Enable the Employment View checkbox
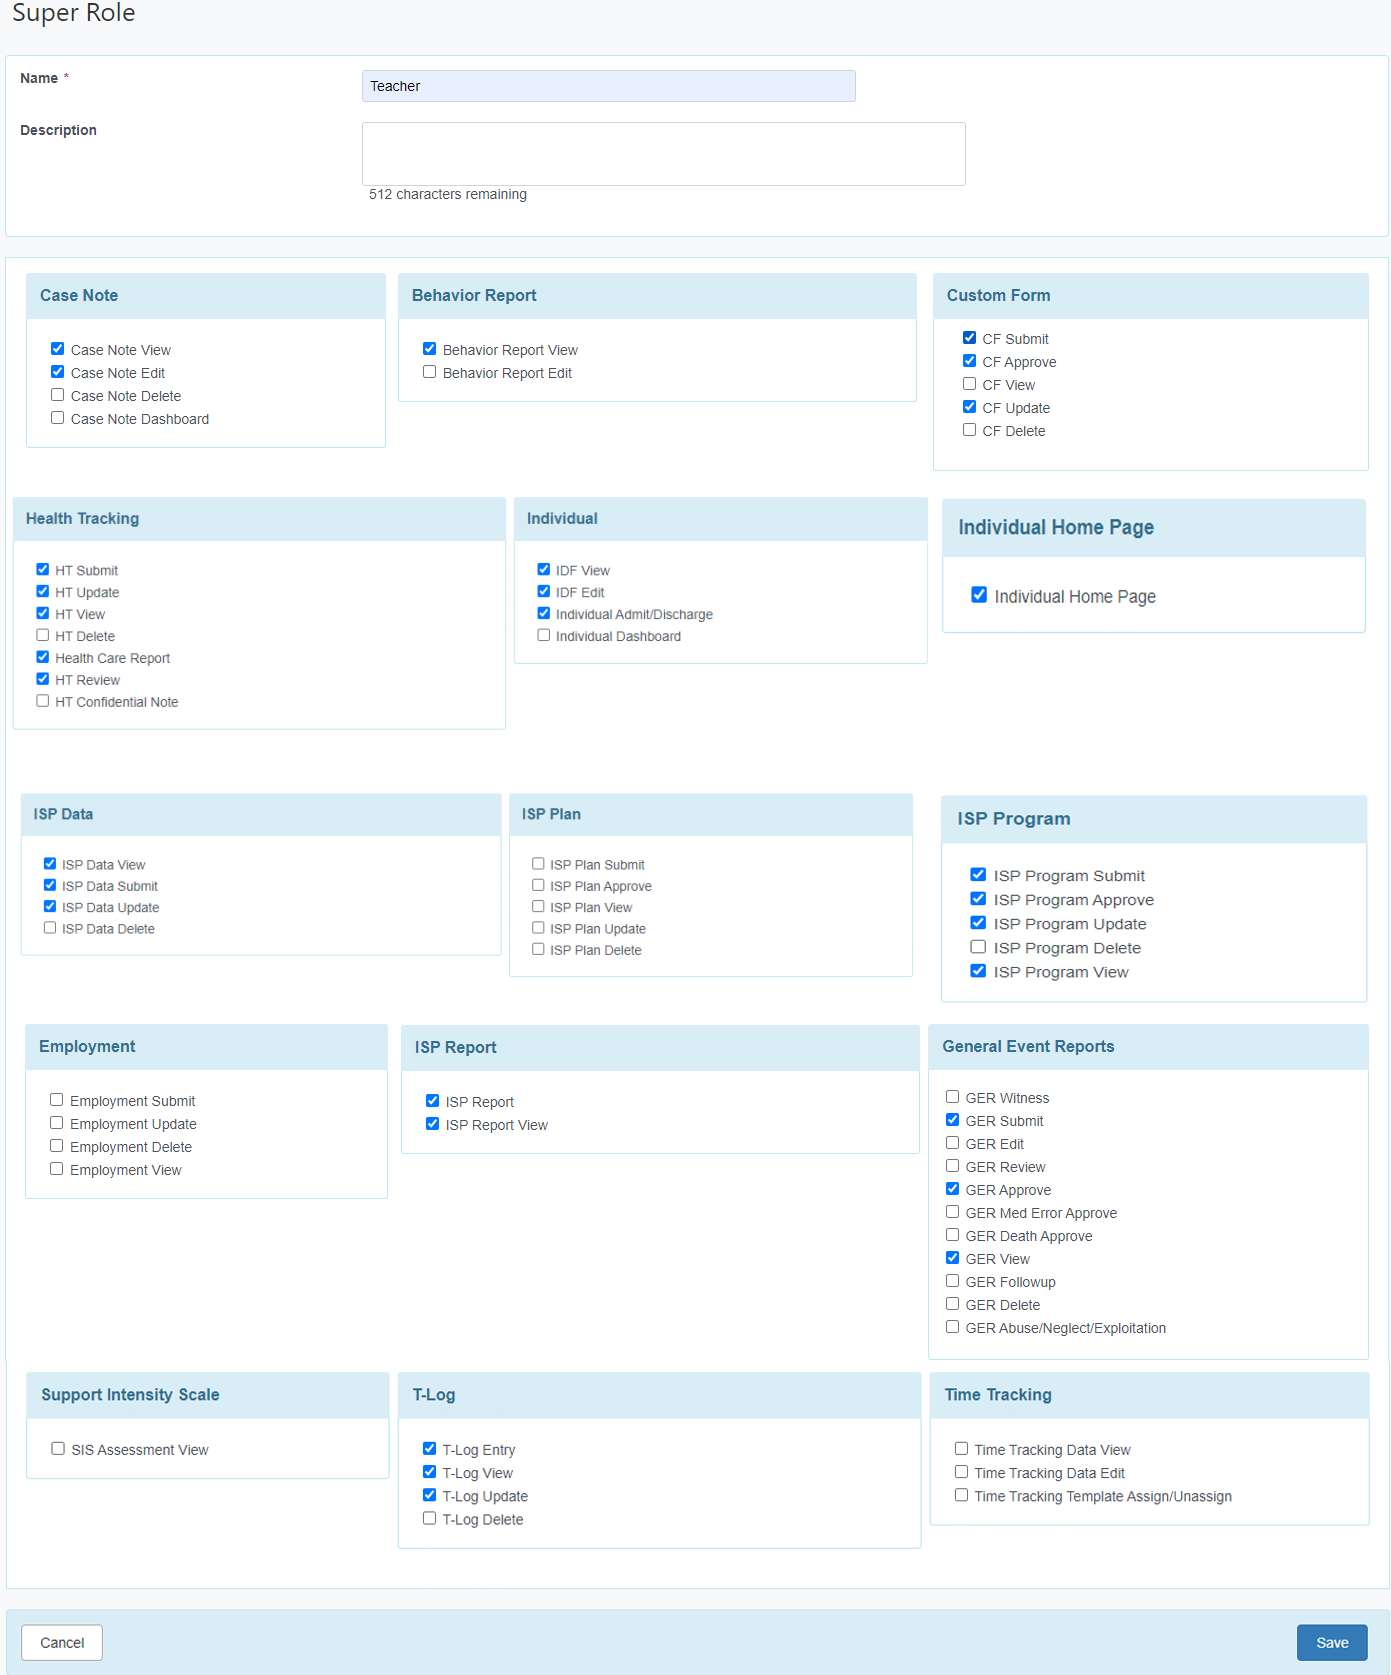Image resolution: width=1391 pixels, height=1675 pixels. 56,1169
